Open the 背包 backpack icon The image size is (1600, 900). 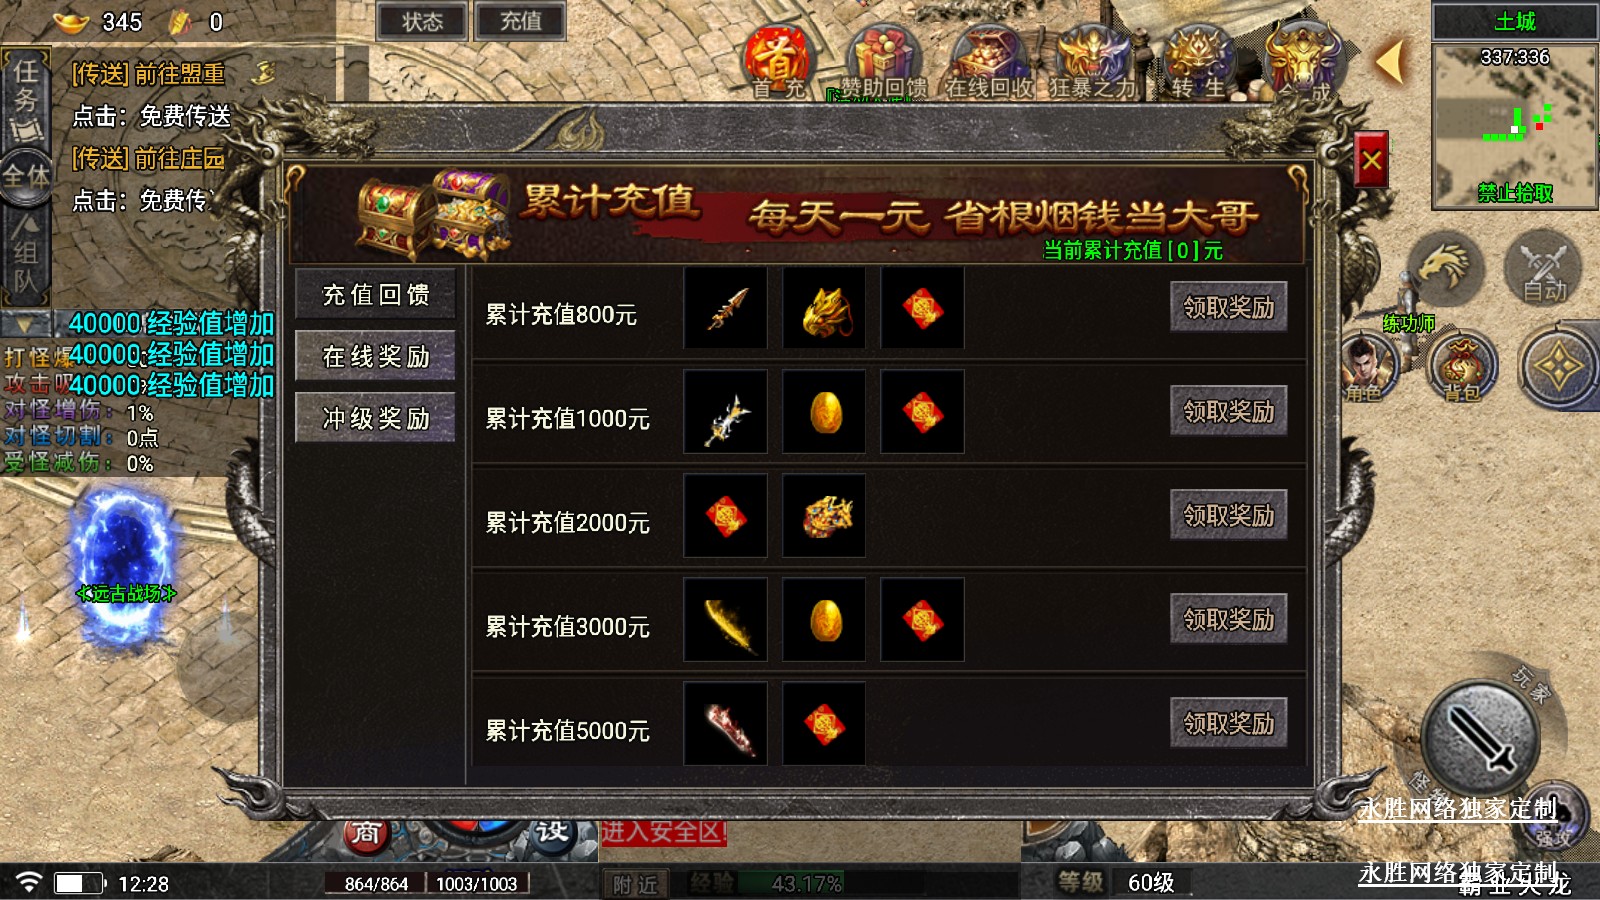(x=1462, y=367)
